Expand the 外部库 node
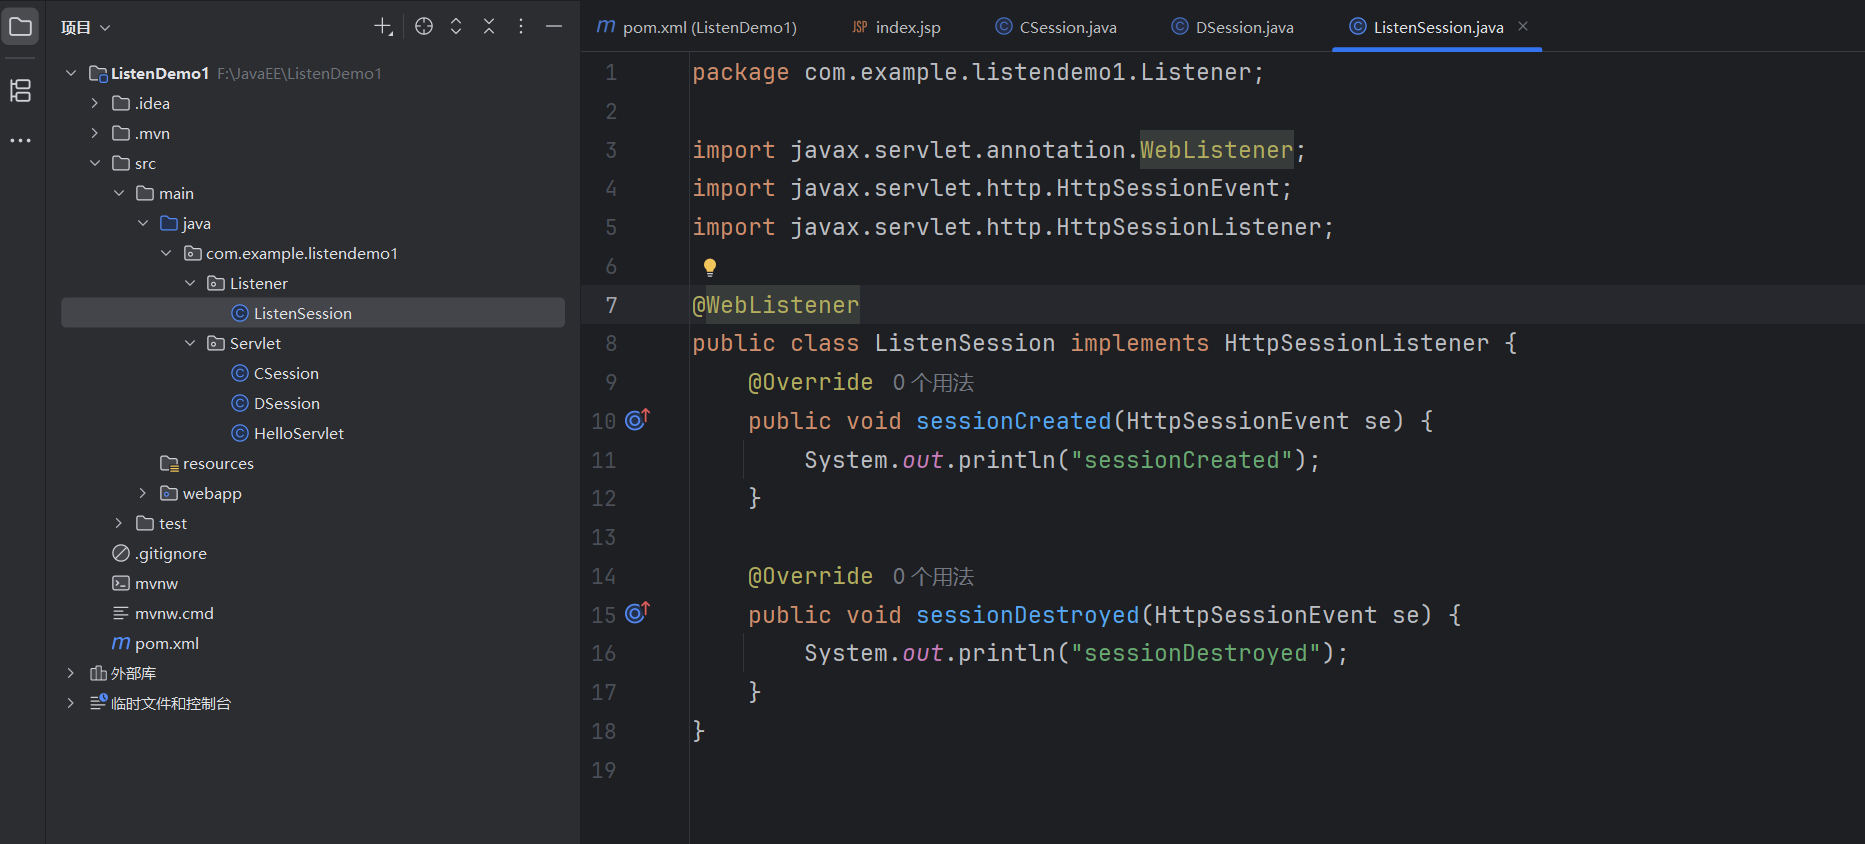 pyautogui.click(x=71, y=673)
